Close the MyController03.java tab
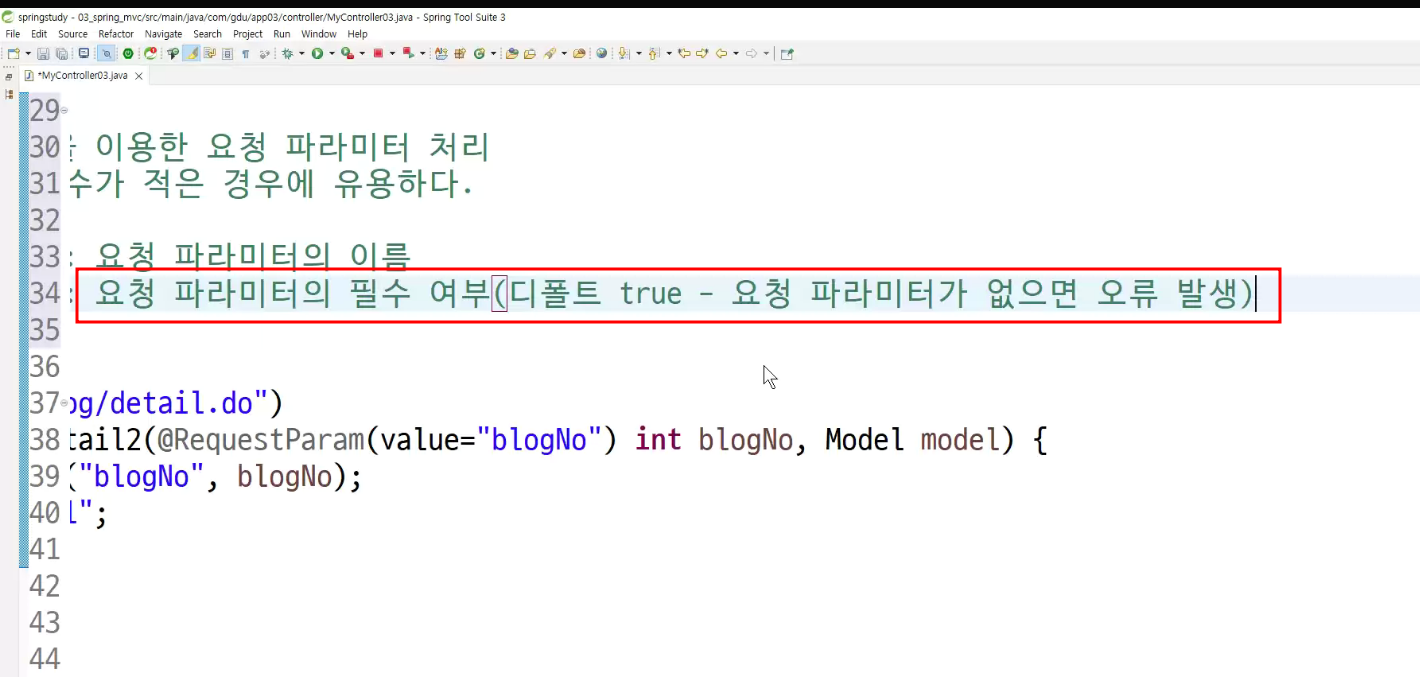 (139, 76)
